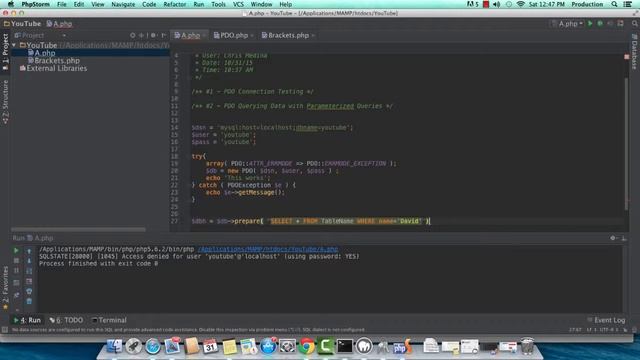Open the Terminal tool window tab
Viewport: 640px width, 360px height.
(x=109, y=320)
